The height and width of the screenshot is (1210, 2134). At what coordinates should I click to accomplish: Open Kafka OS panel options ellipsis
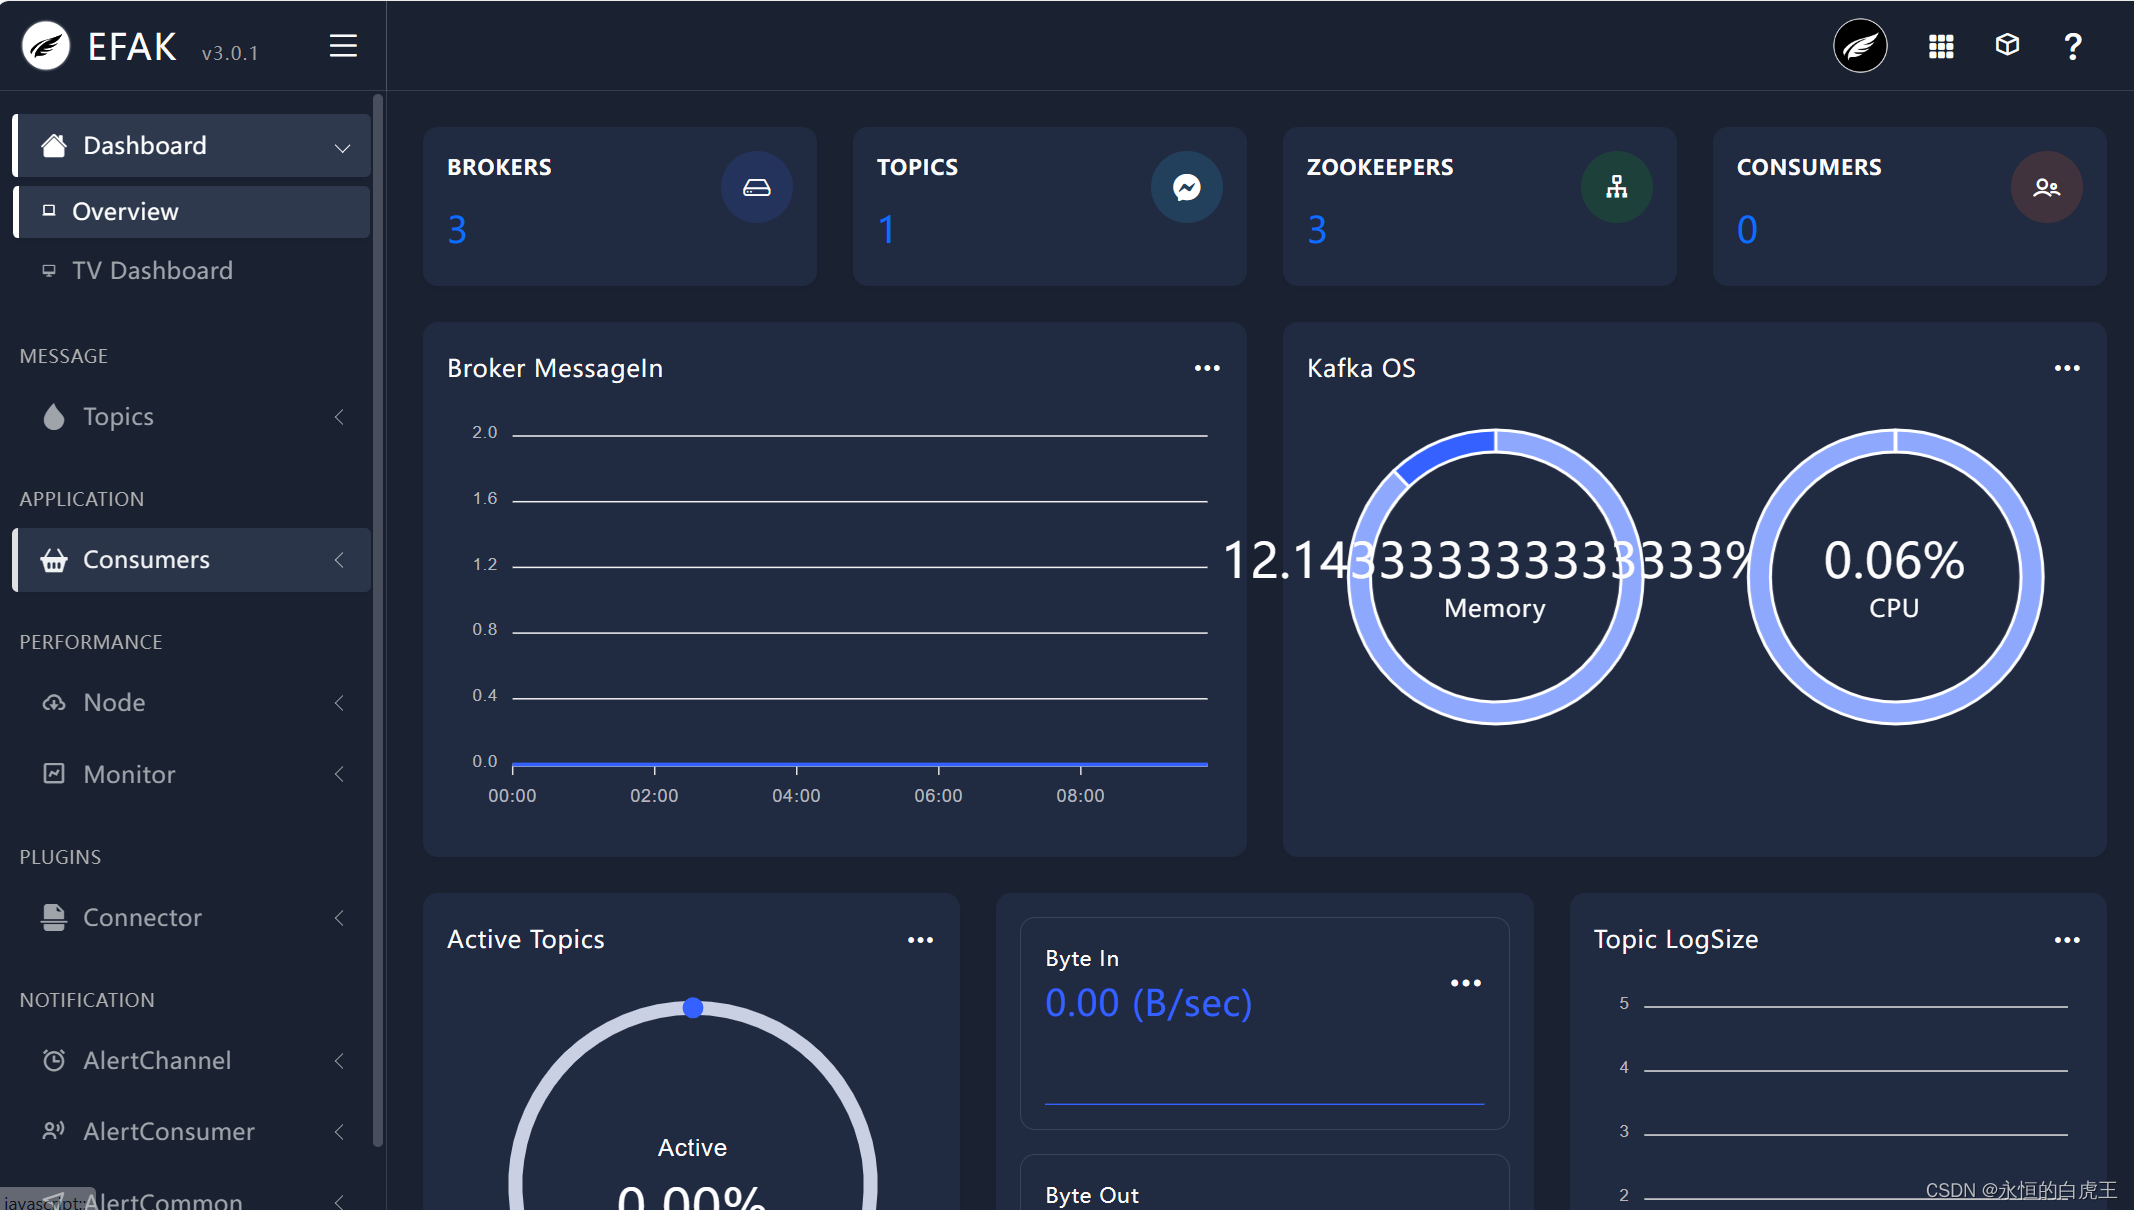coord(2067,368)
